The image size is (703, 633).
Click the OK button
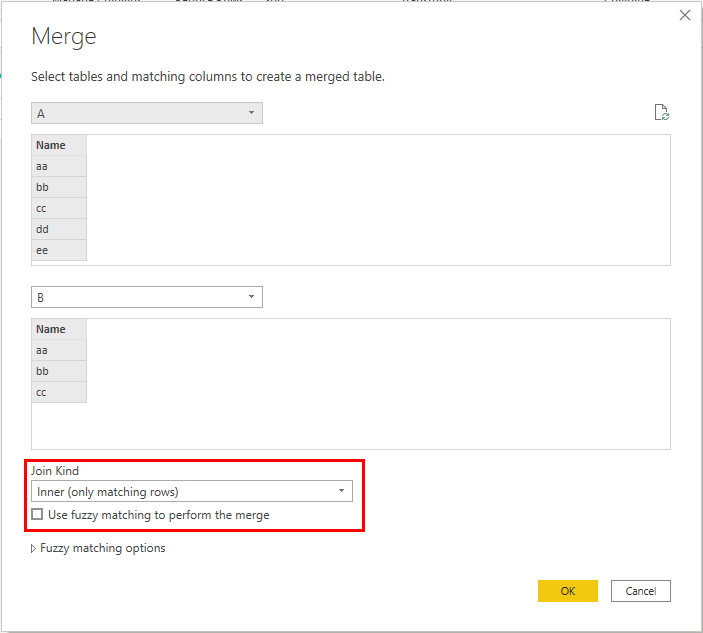(x=568, y=591)
